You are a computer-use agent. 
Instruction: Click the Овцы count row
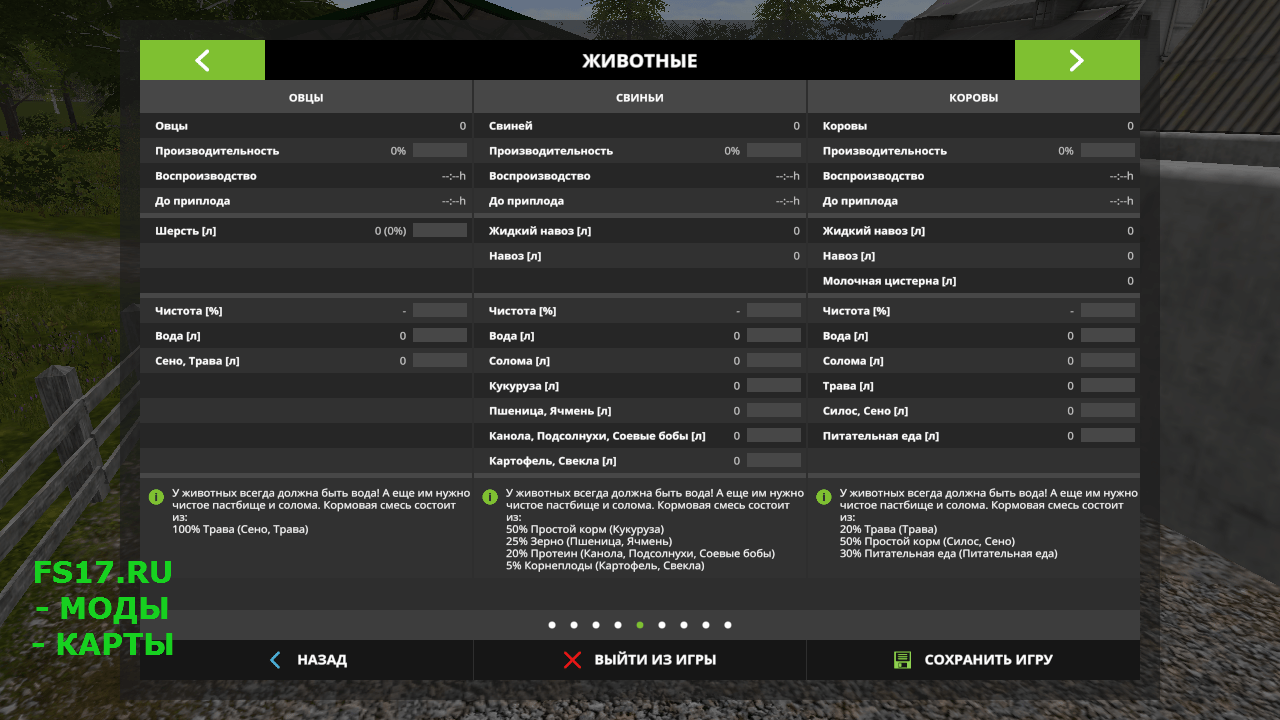(306, 126)
